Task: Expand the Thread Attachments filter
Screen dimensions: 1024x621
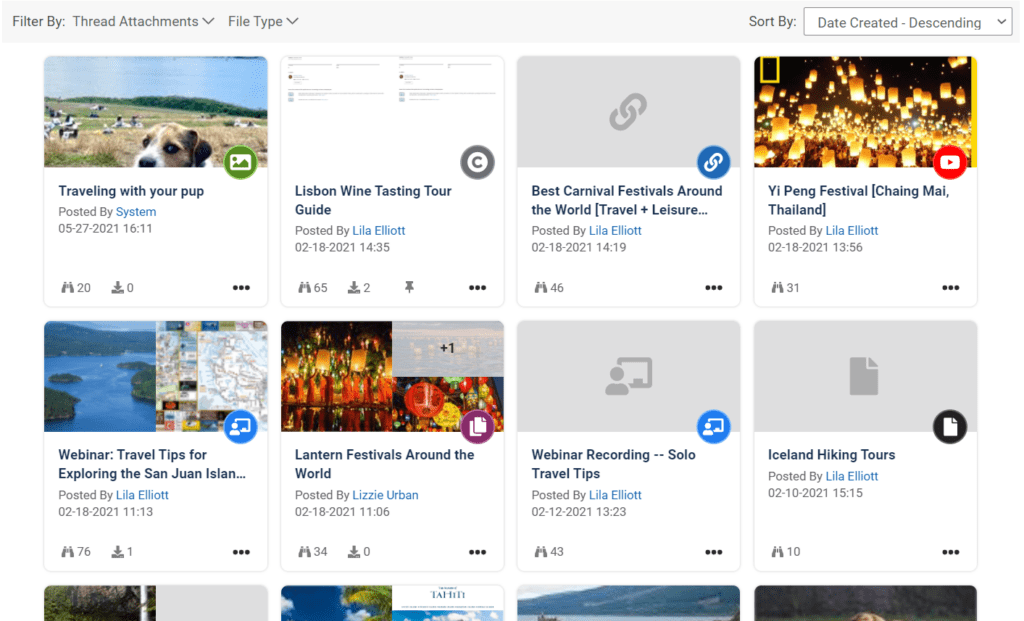Action: (x=143, y=21)
